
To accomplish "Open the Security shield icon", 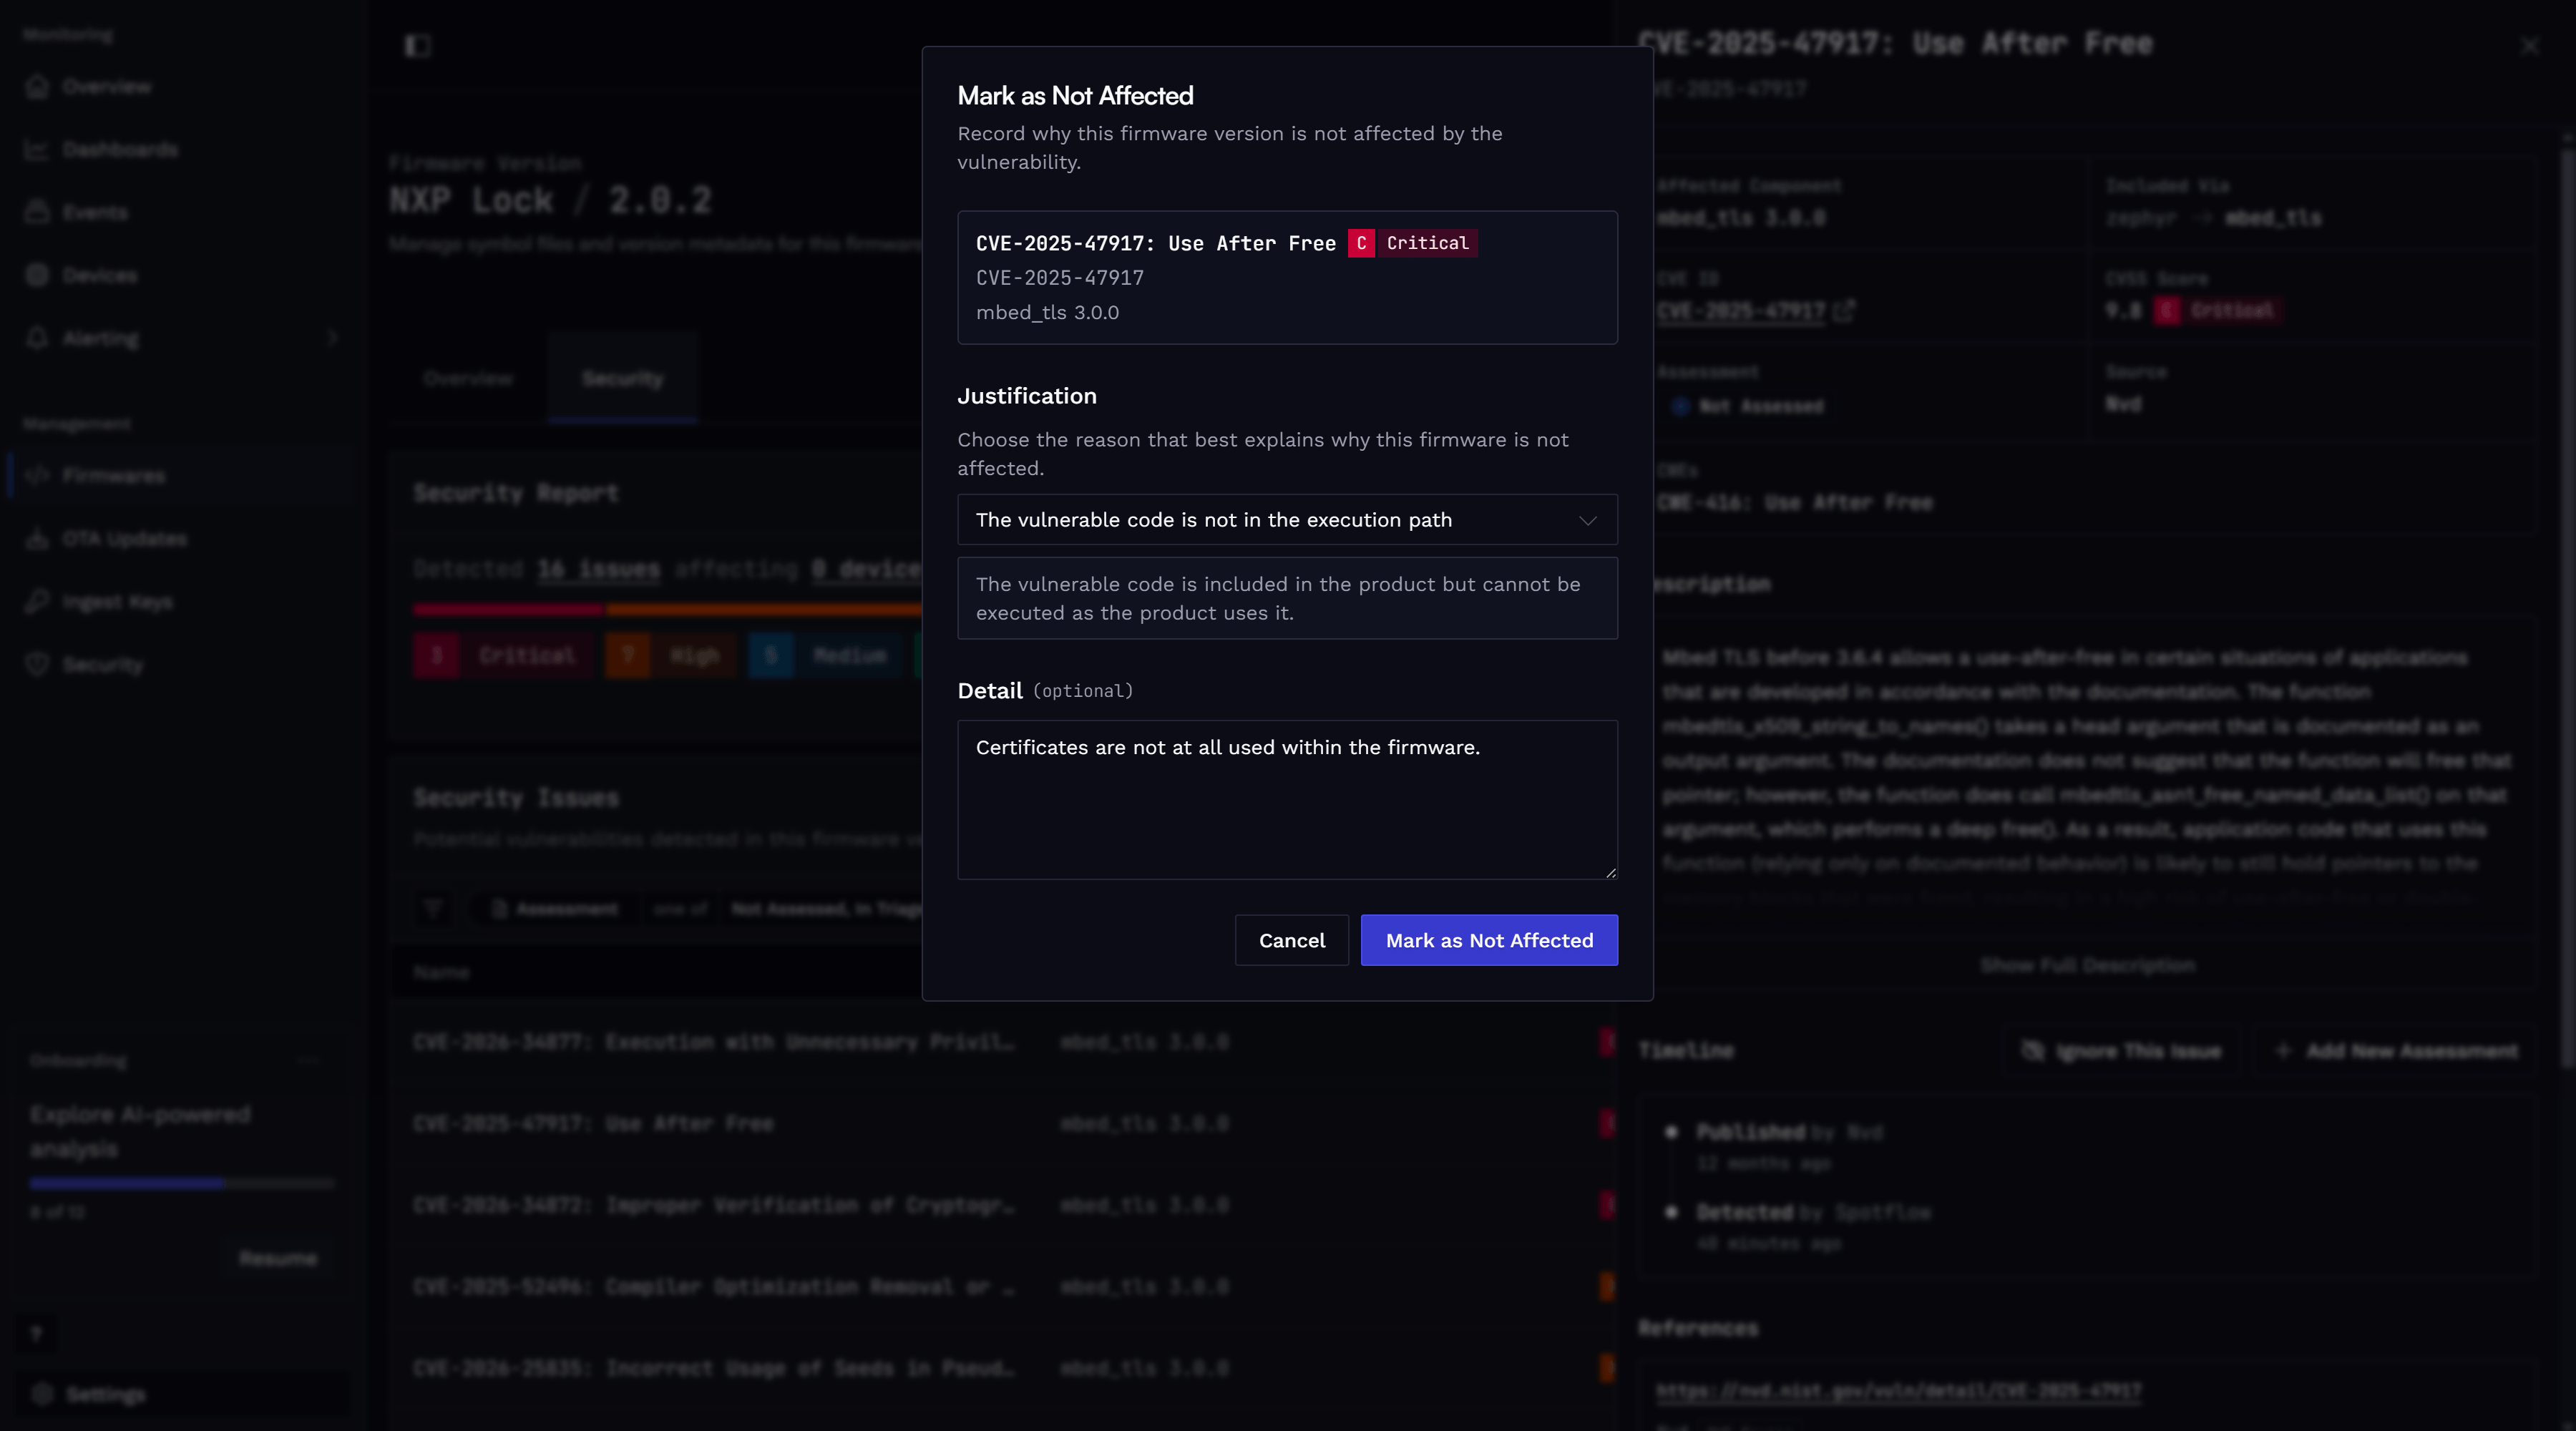I will coord(38,665).
